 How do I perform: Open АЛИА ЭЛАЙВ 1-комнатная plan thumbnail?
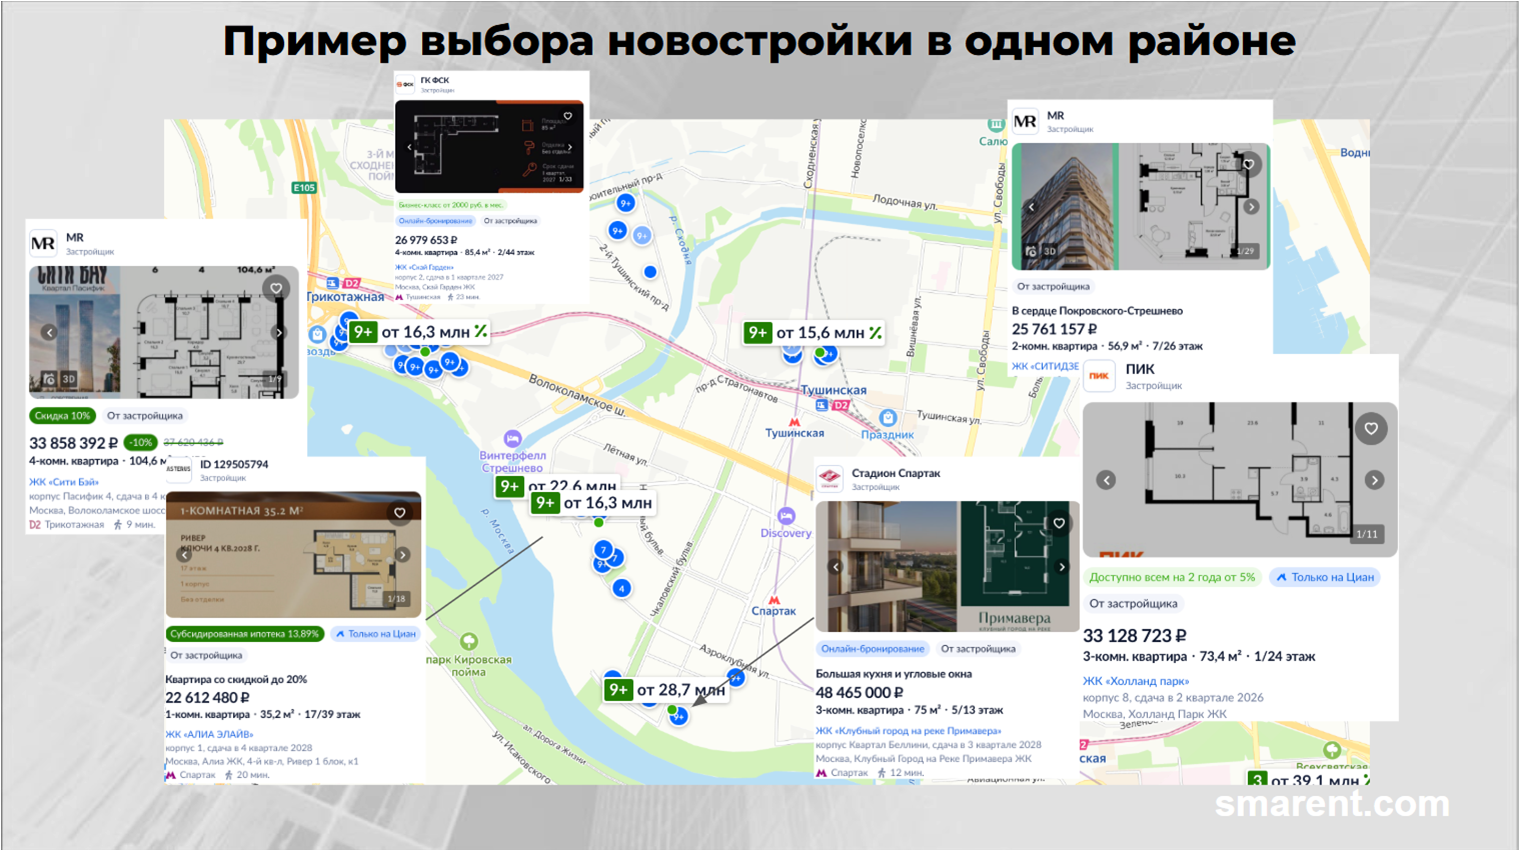pyautogui.click(x=293, y=555)
